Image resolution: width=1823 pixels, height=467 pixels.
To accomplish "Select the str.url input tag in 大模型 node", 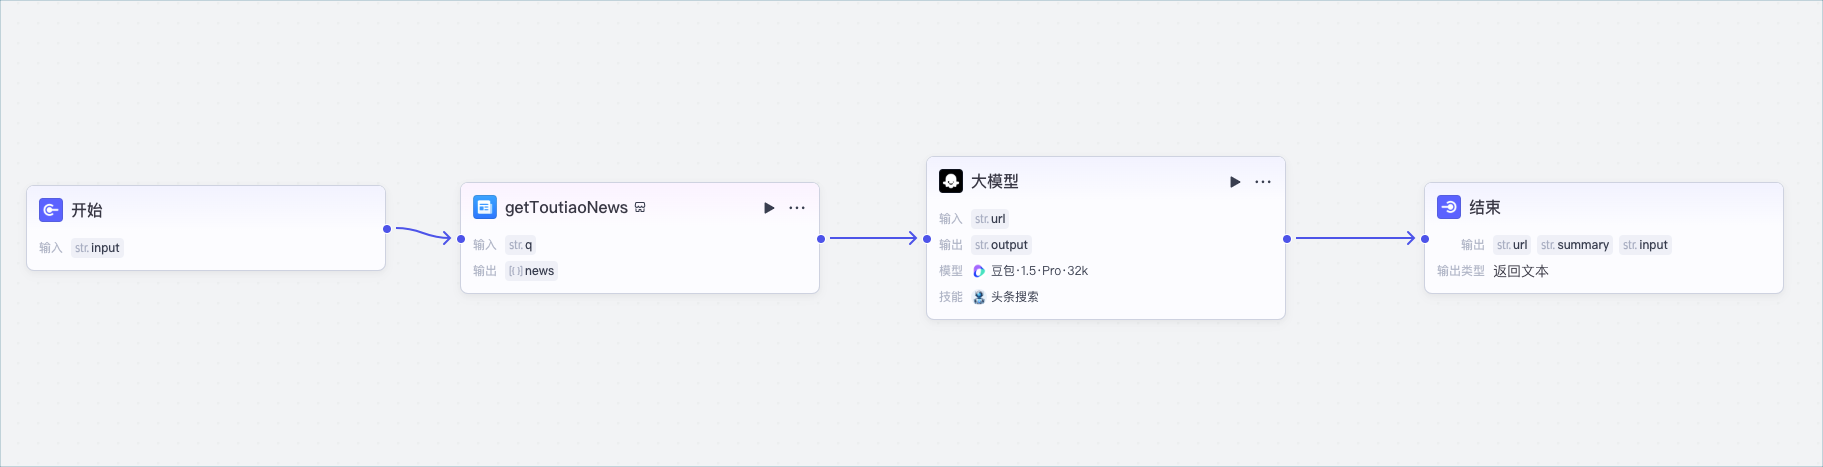I will click(990, 219).
